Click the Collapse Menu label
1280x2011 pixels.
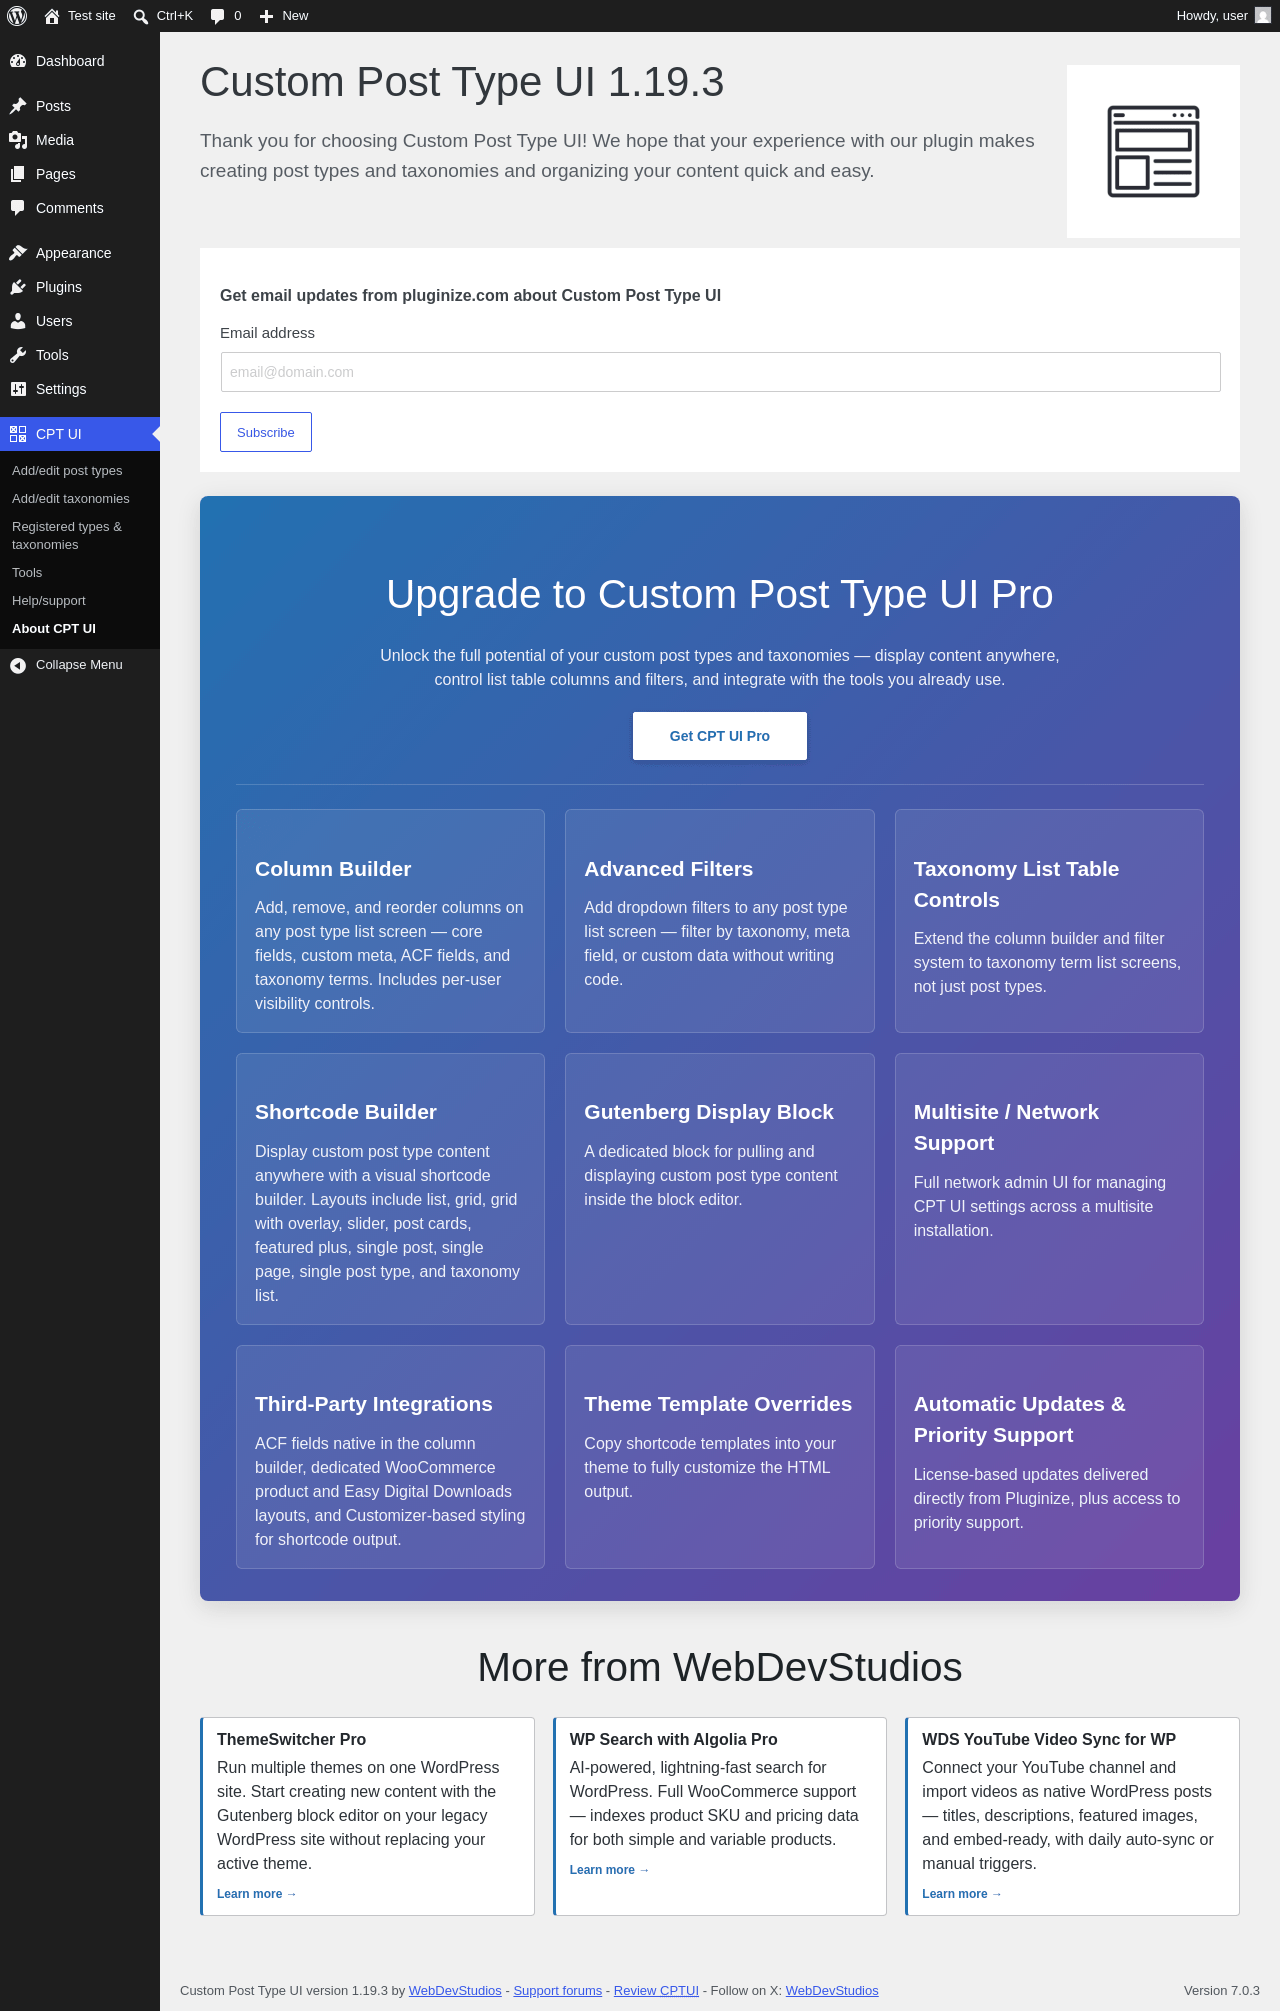point(79,665)
